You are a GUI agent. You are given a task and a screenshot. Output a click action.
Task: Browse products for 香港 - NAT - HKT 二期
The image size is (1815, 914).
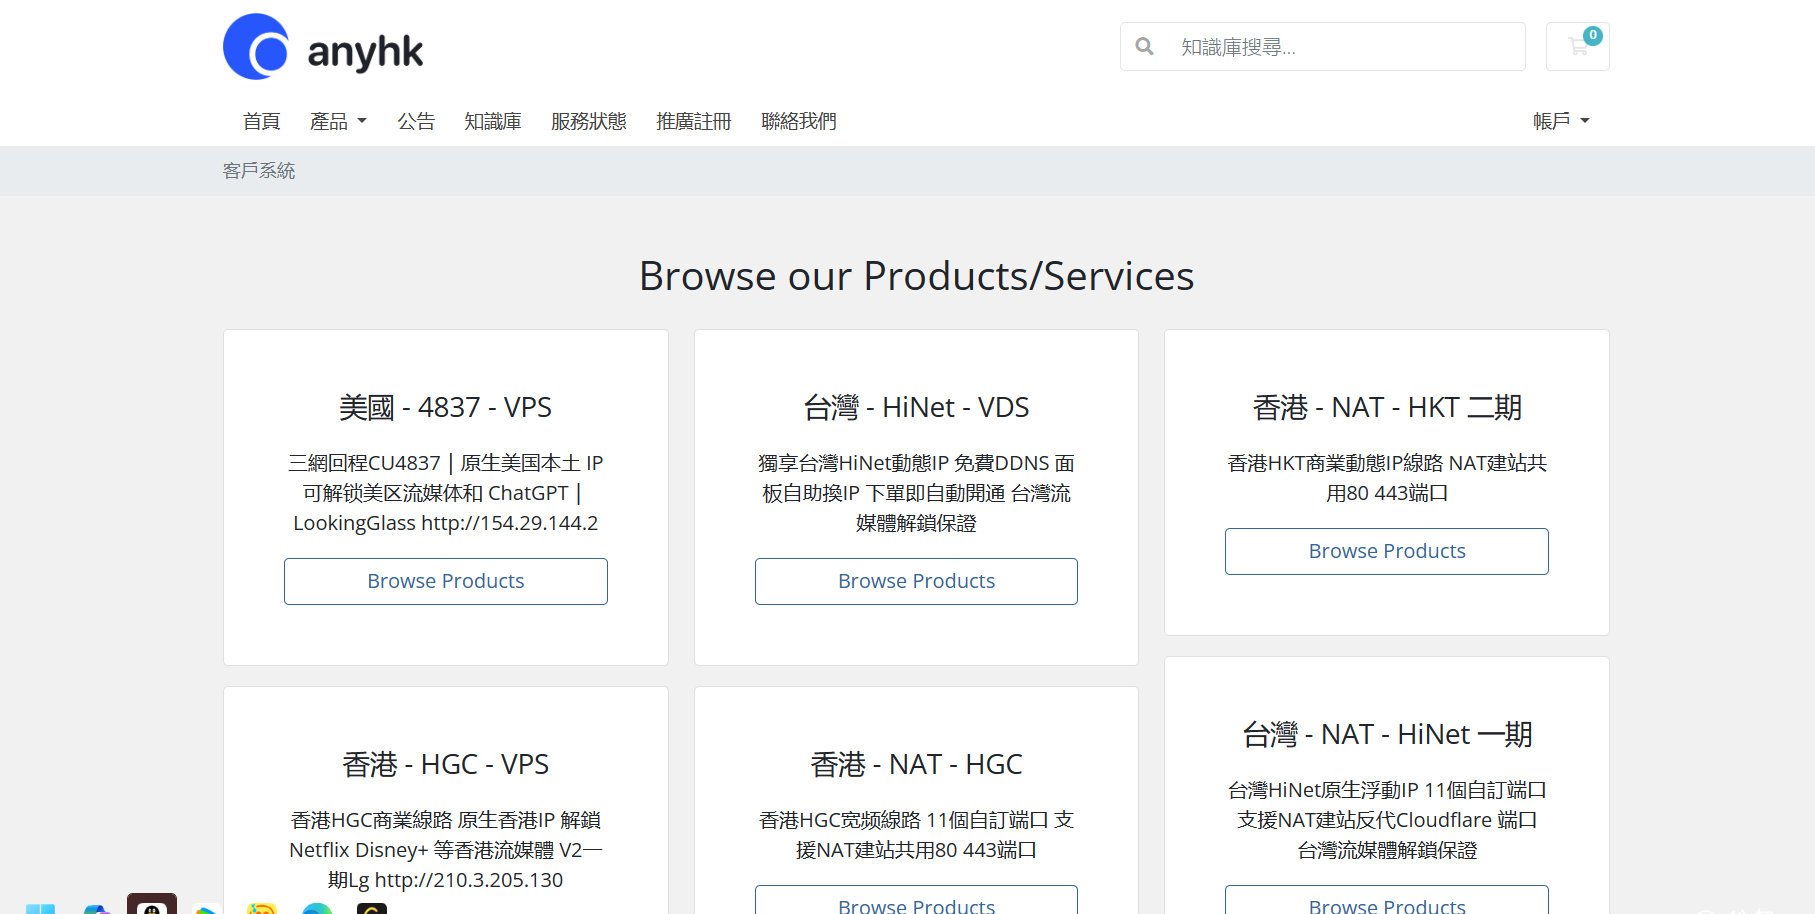(1386, 551)
